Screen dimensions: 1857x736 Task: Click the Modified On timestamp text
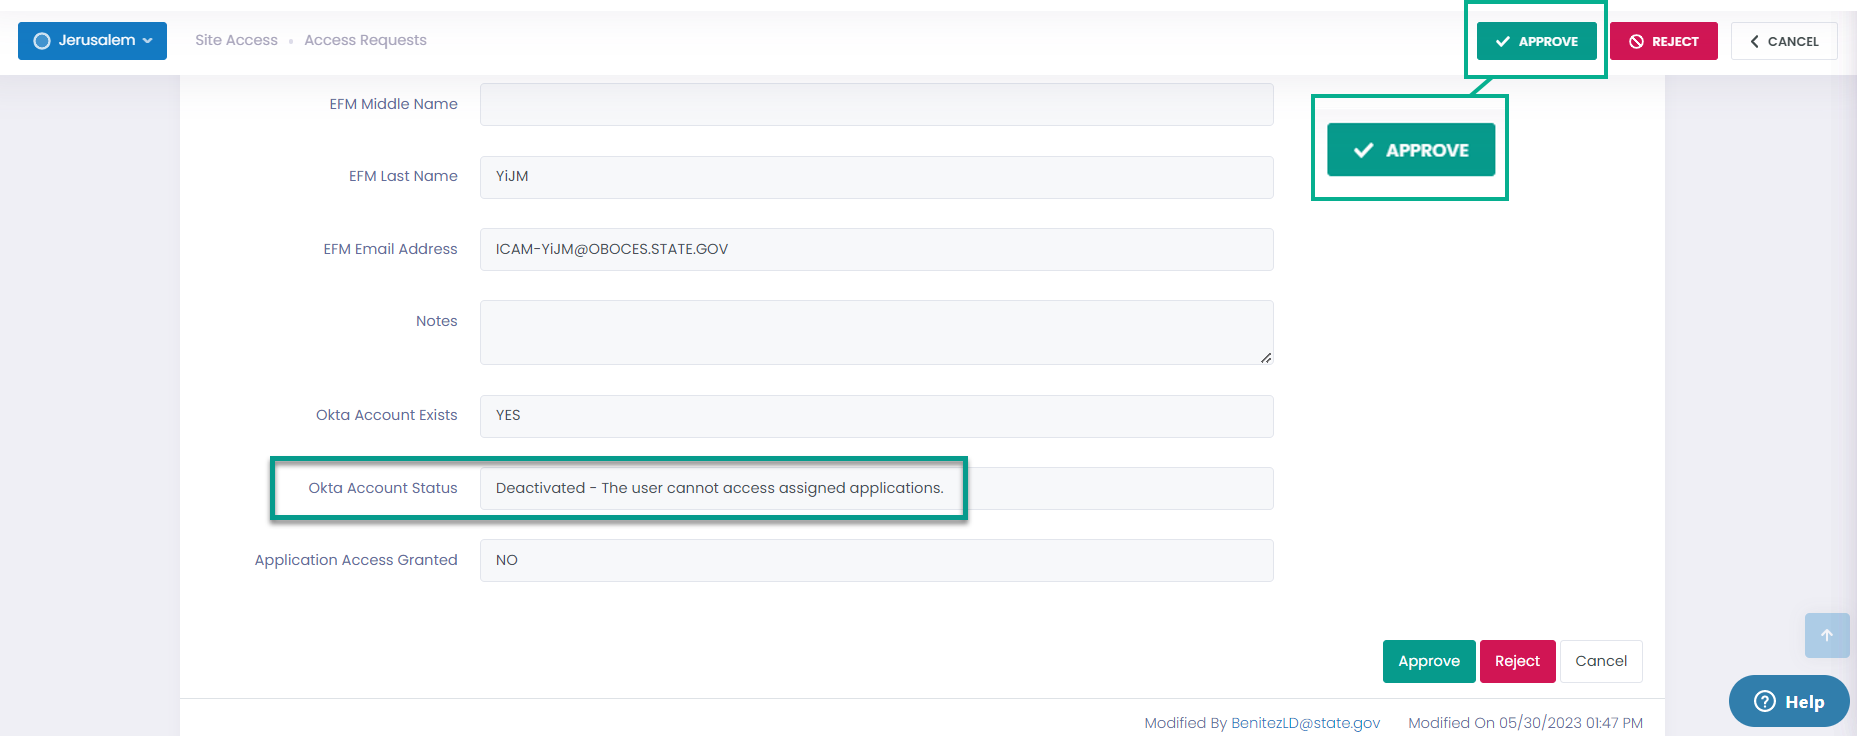(x=1525, y=723)
